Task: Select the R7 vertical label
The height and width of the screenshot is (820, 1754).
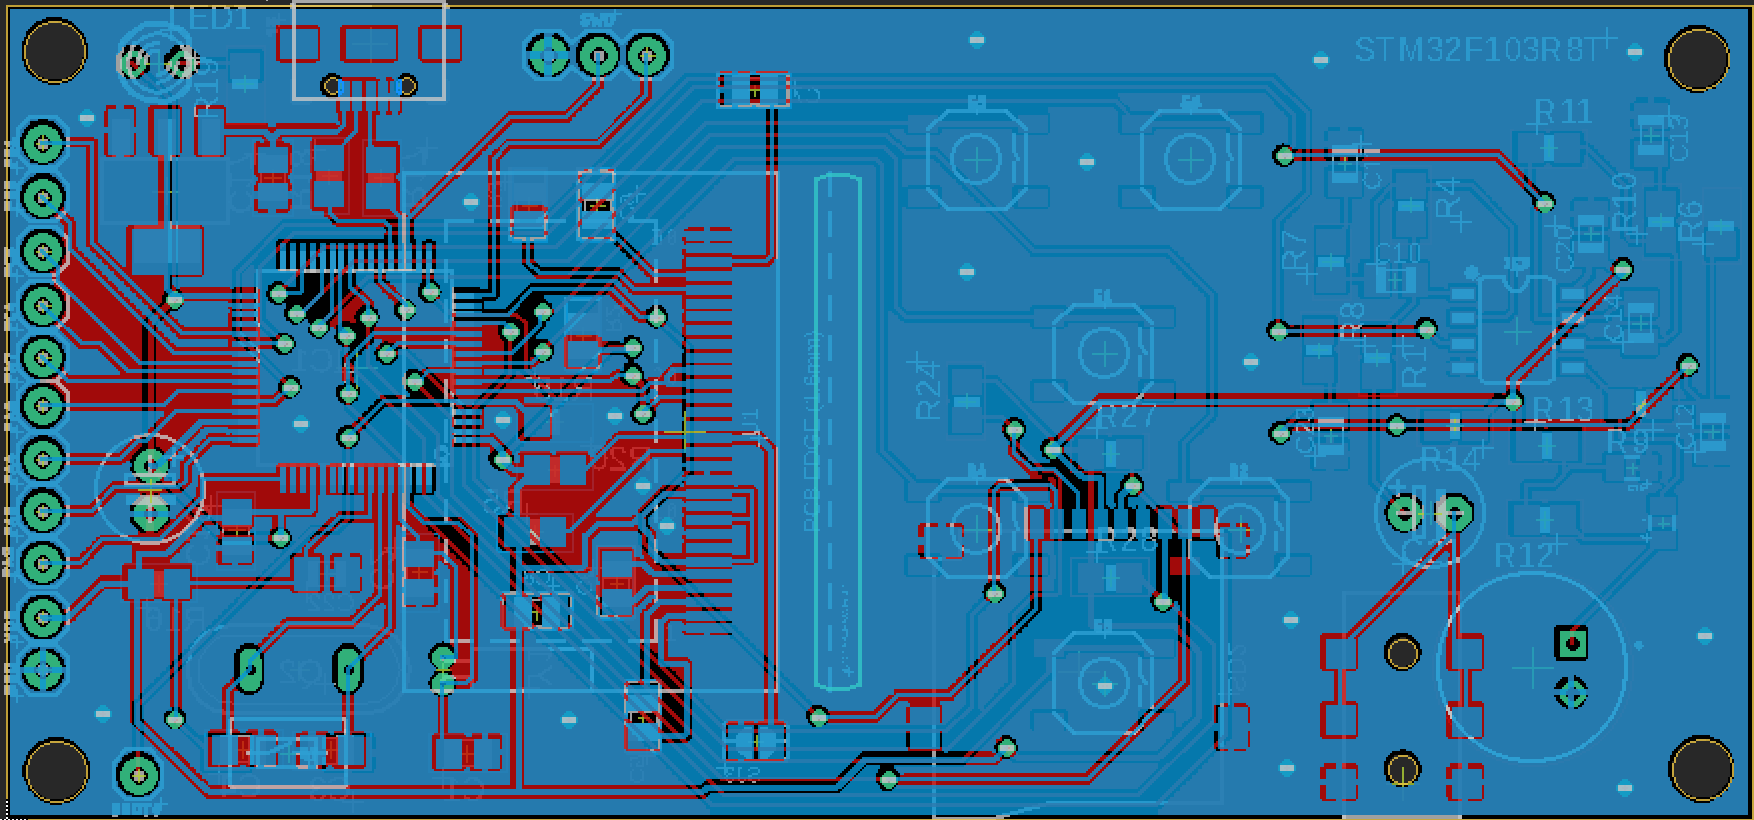Action: (x=1294, y=250)
